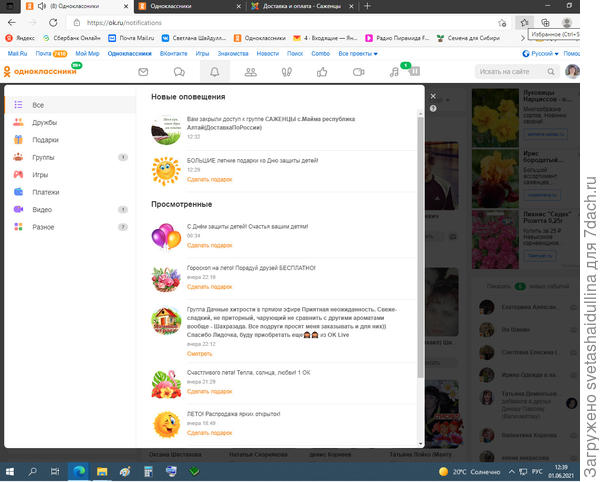This screenshot has width=600, height=482.
Task: Click the balloons notification image
Action: 166,236
